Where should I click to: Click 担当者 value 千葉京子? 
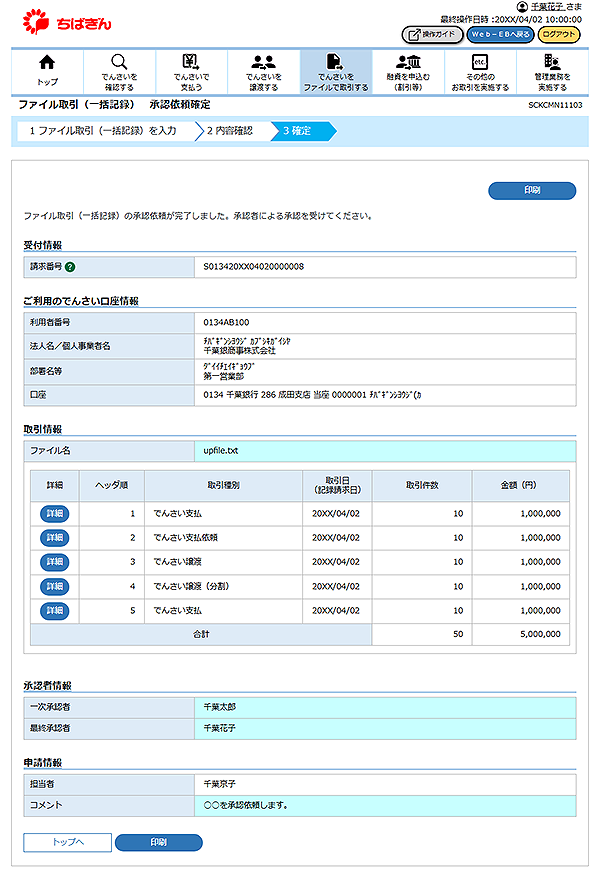coord(219,784)
